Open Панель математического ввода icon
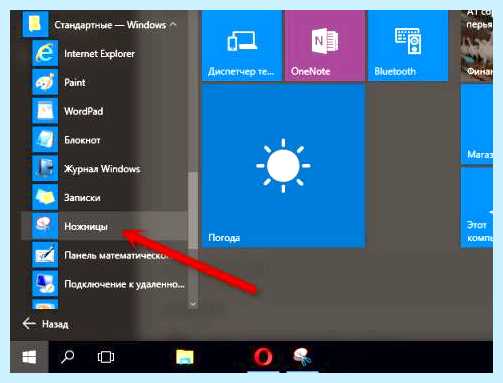The image size is (503, 383). (45, 255)
